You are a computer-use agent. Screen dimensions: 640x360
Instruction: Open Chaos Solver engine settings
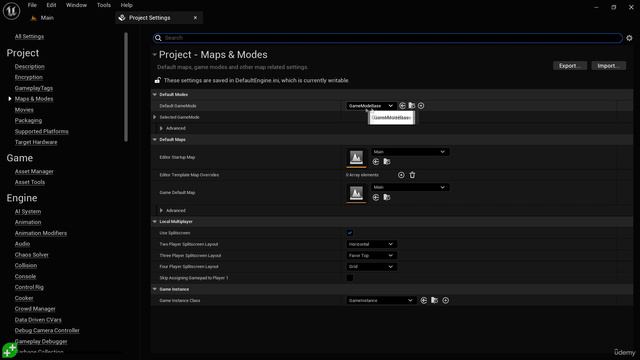pyautogui.click(x=31, y=255)
